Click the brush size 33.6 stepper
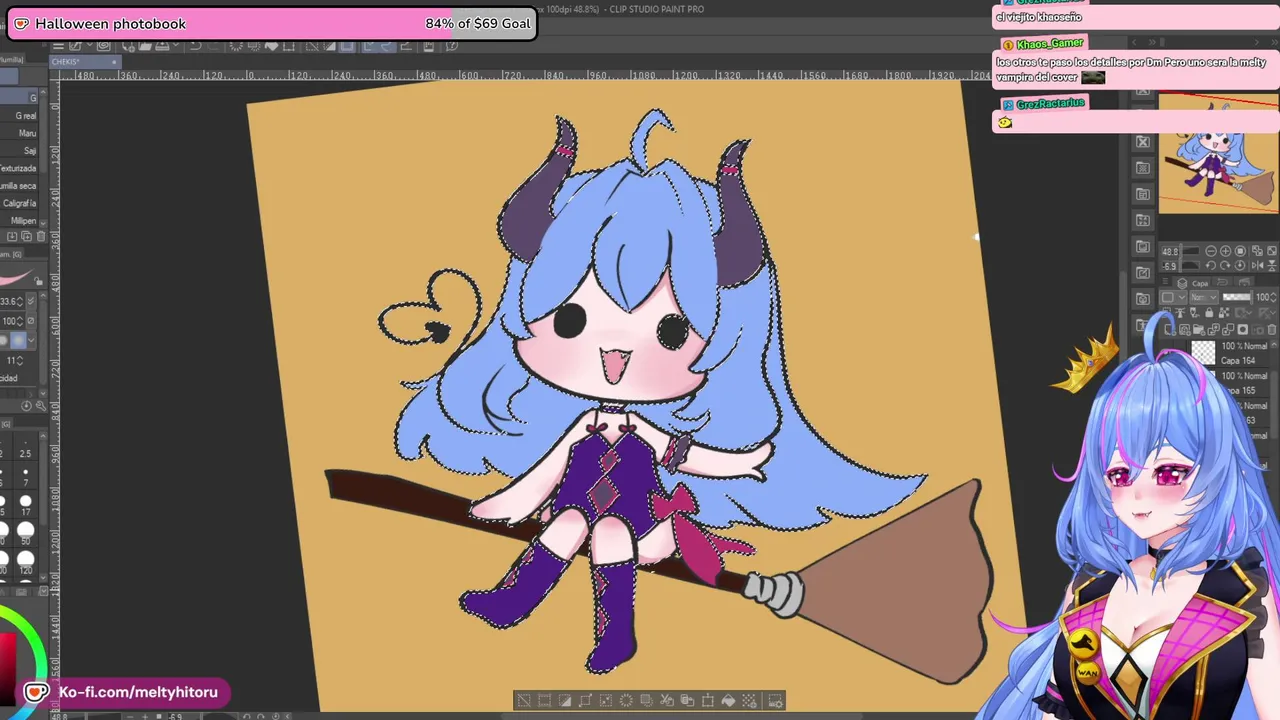Screen dimensions: 1280x720 click(20, 301)
